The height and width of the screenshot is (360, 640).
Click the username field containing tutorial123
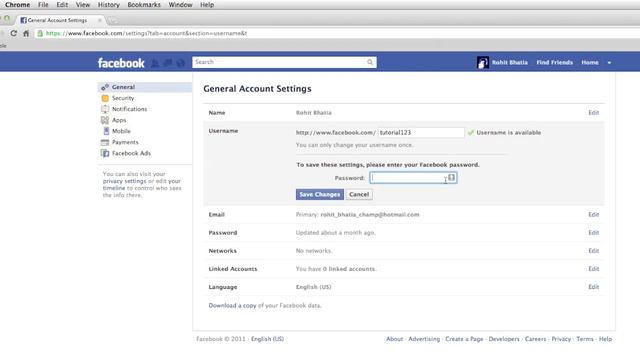tap(421, 132)
